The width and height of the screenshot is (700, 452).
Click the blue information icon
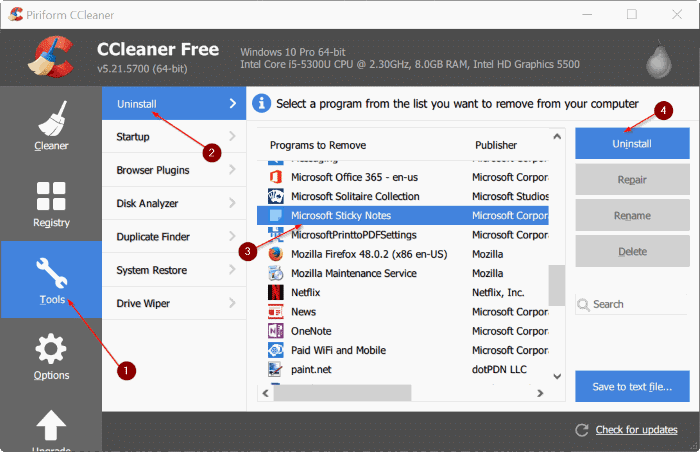pyautogui.click(x=262, y=104)
